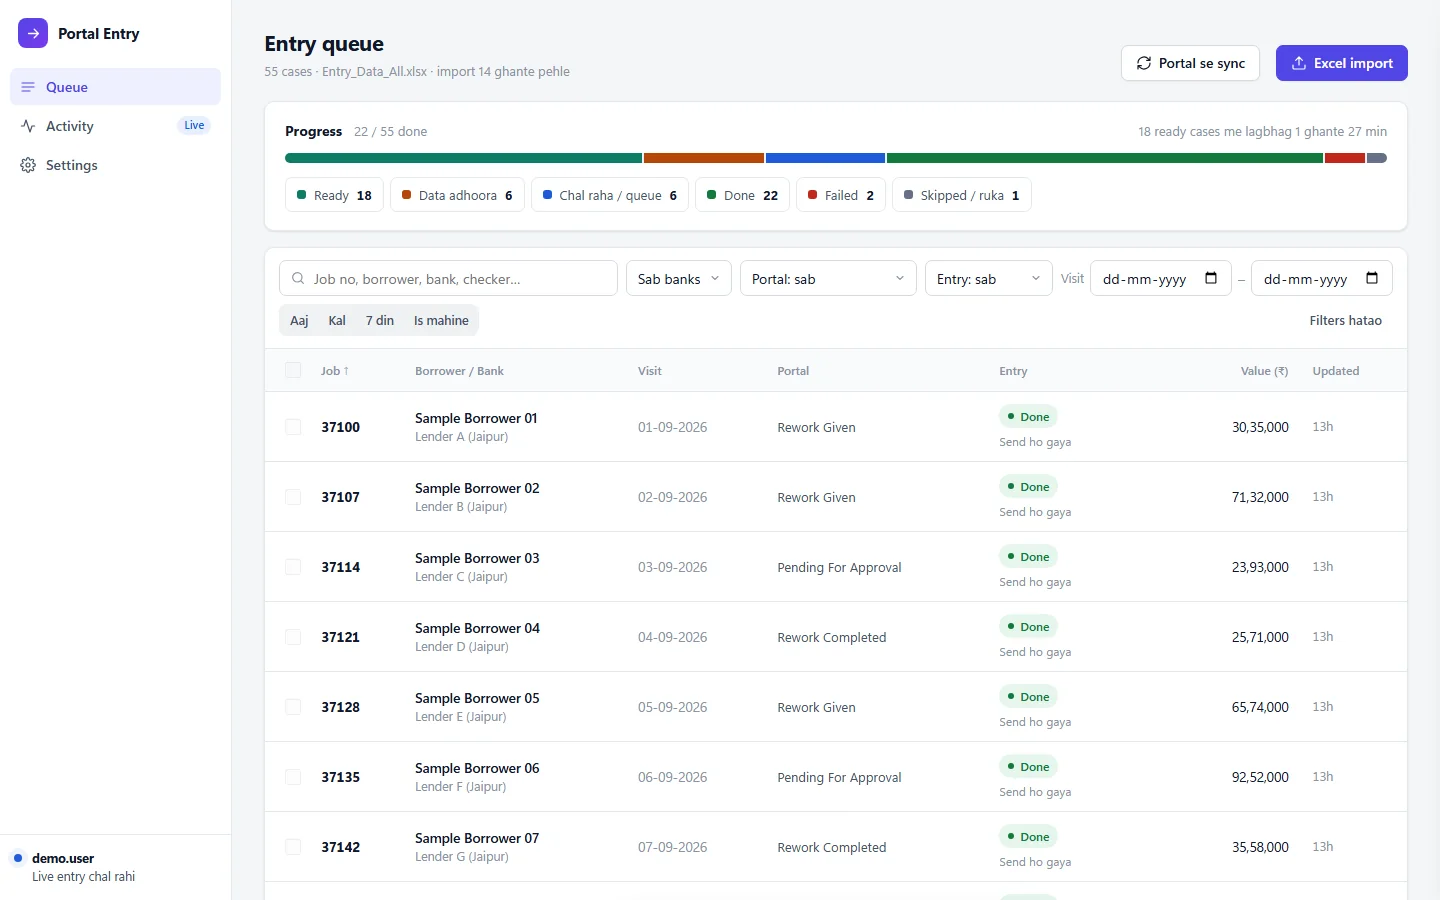Click the Value (₹) column header
The height and width of the screenshot is (900, 1440).
[x=1264, y=371]
